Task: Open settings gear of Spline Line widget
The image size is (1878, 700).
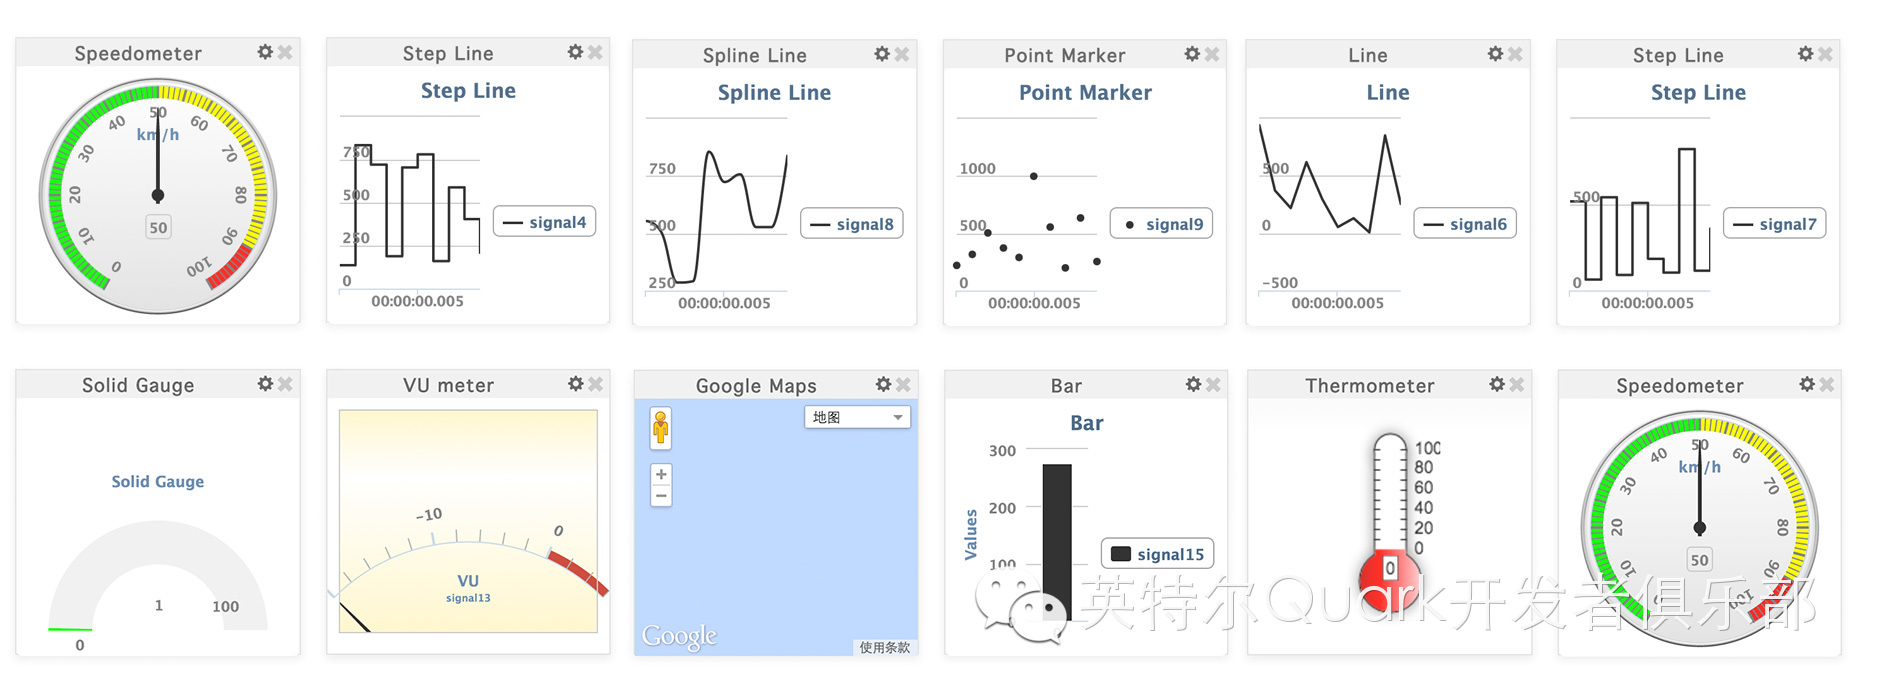Action: tap(881, 54)
